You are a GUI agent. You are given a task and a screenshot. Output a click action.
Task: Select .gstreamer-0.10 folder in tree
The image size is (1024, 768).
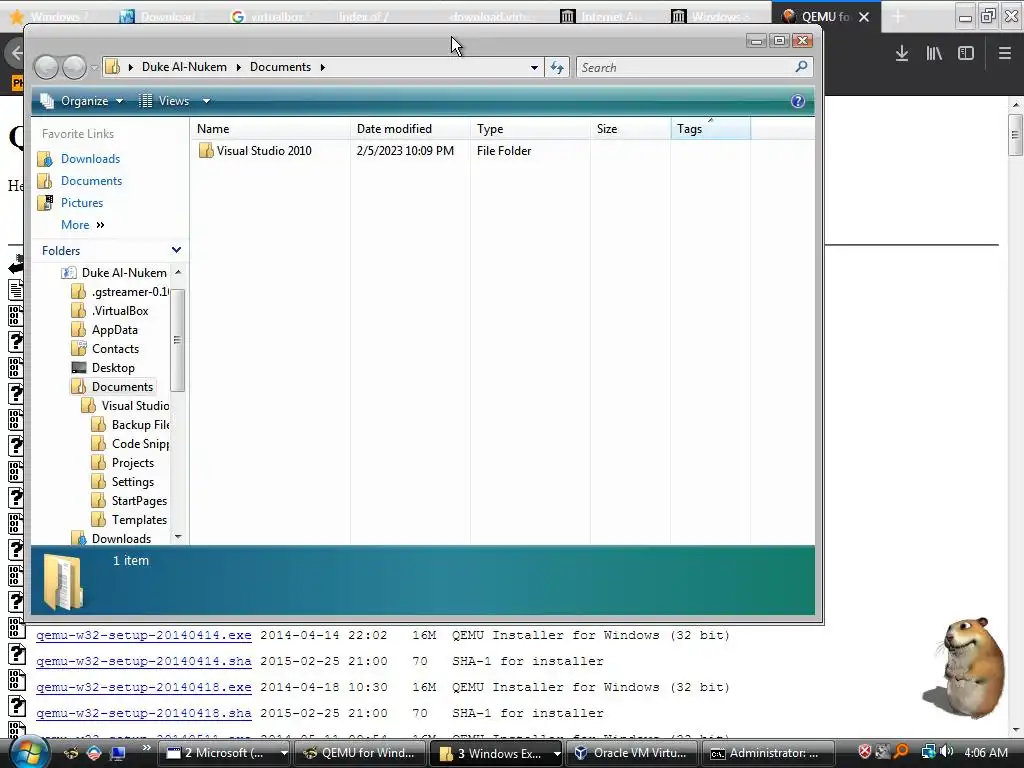pos(129,292)
